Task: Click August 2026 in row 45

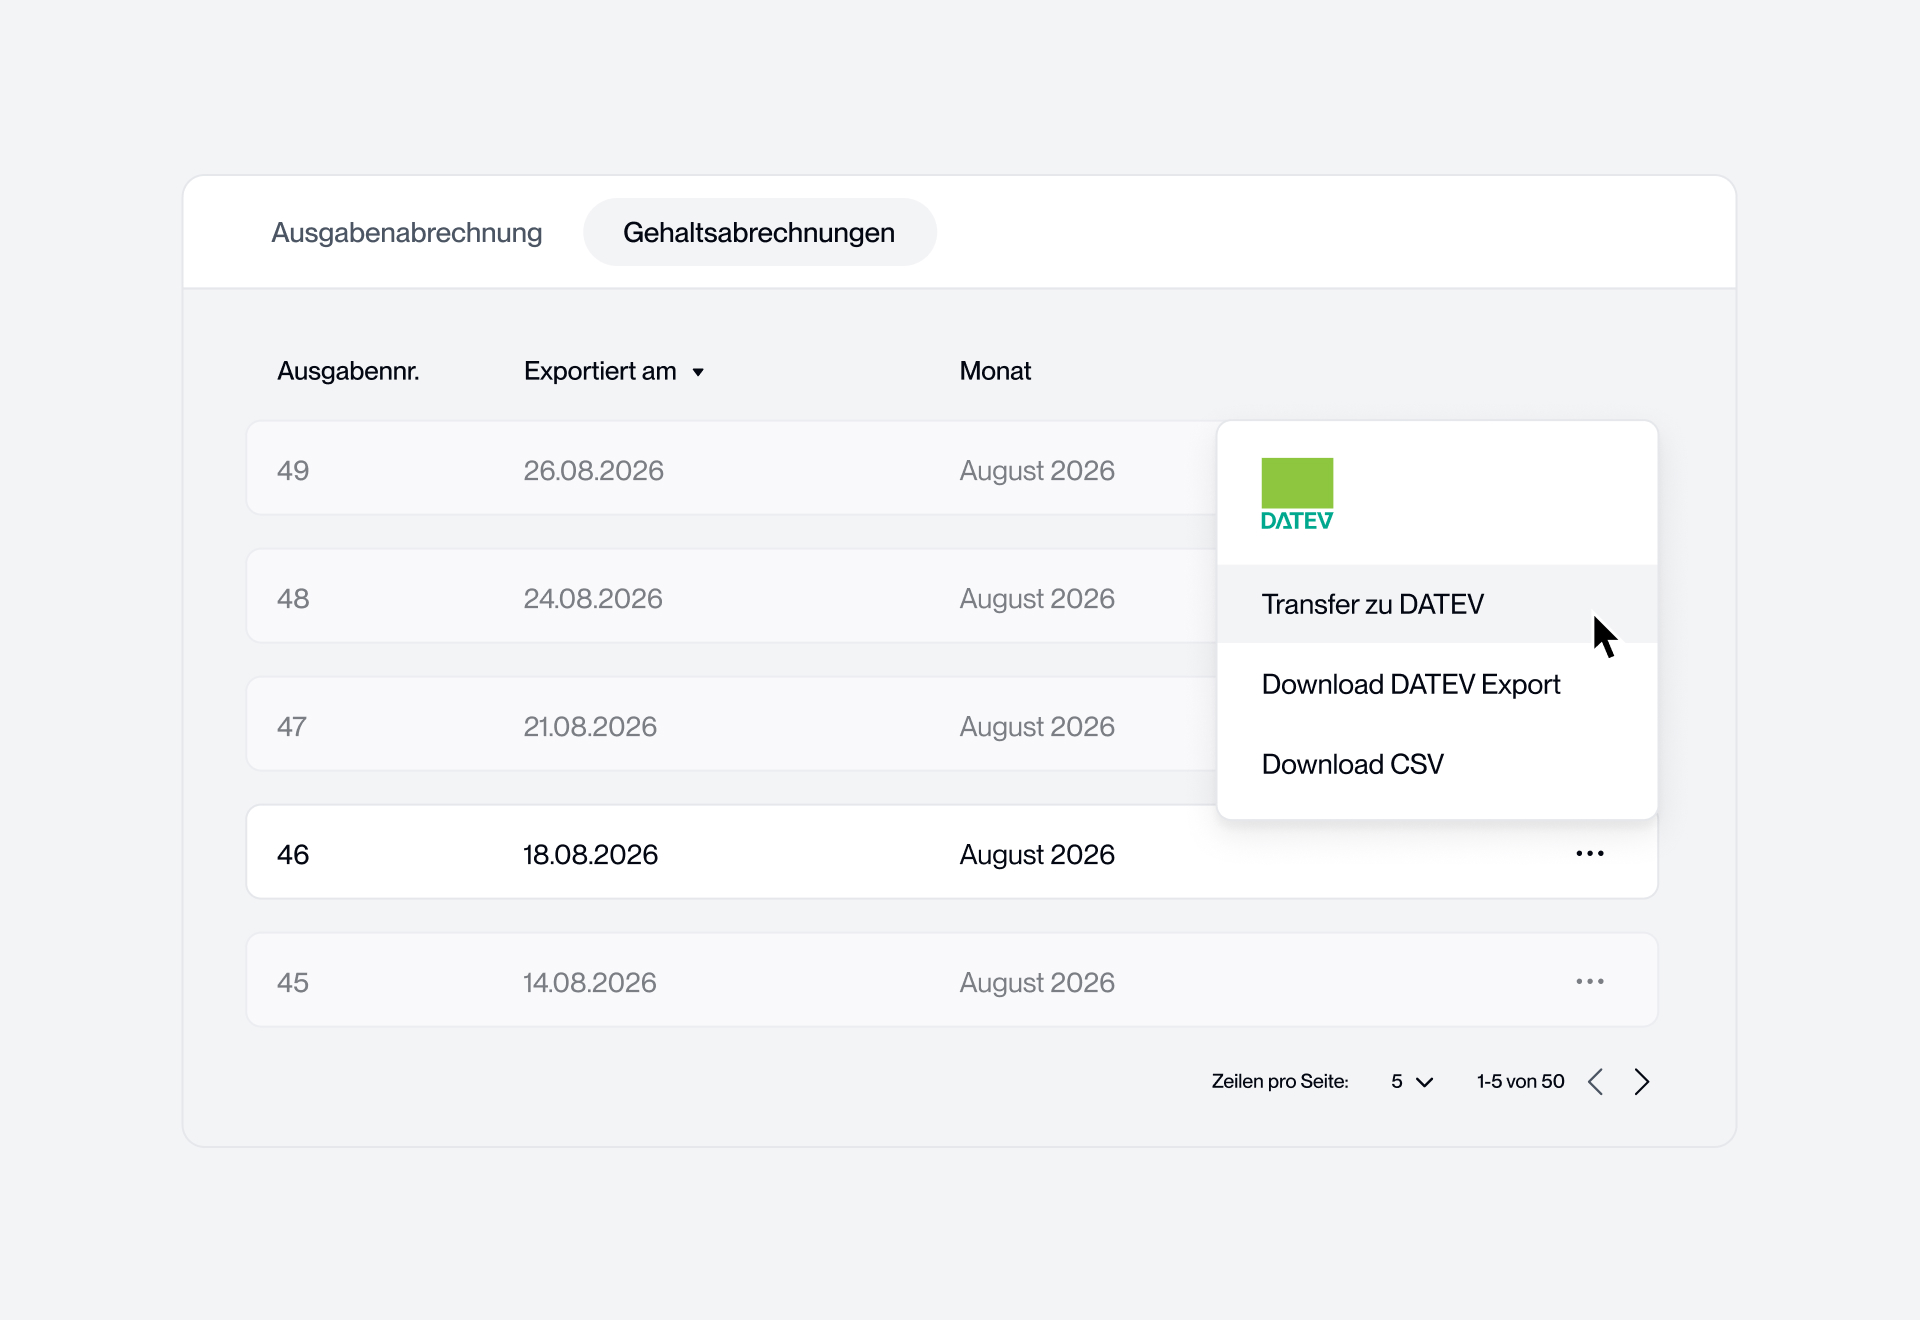Action: 1037,982
